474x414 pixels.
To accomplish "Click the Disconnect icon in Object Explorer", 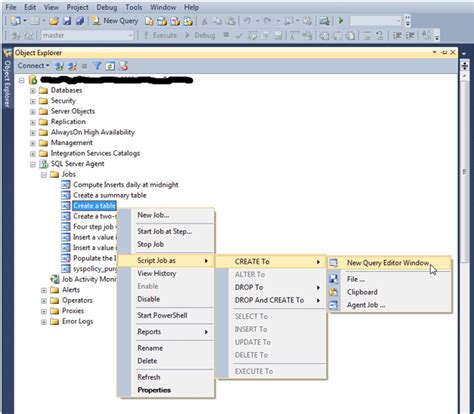I will click(72, 66).
